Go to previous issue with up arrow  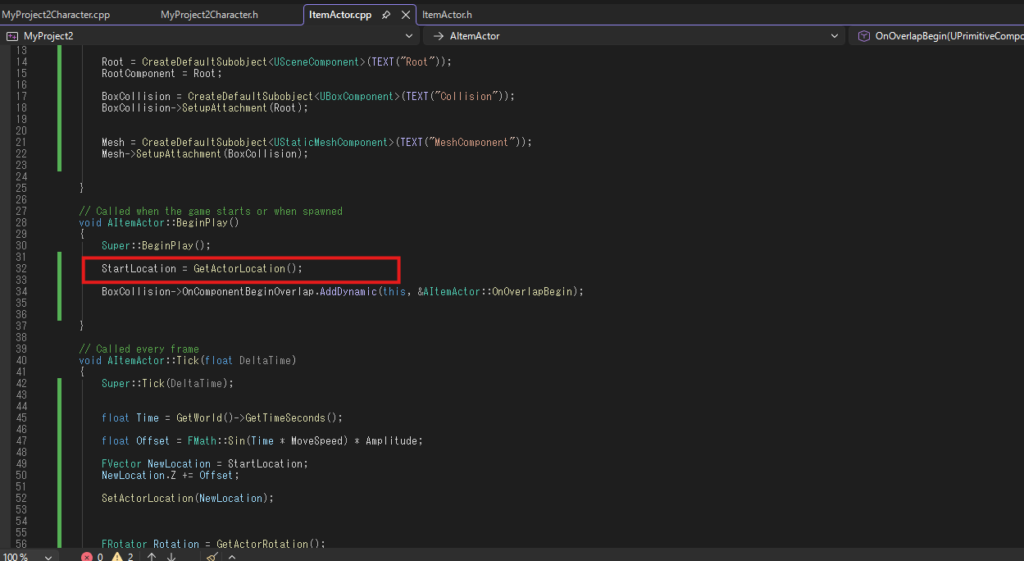[x=151, y=555]
